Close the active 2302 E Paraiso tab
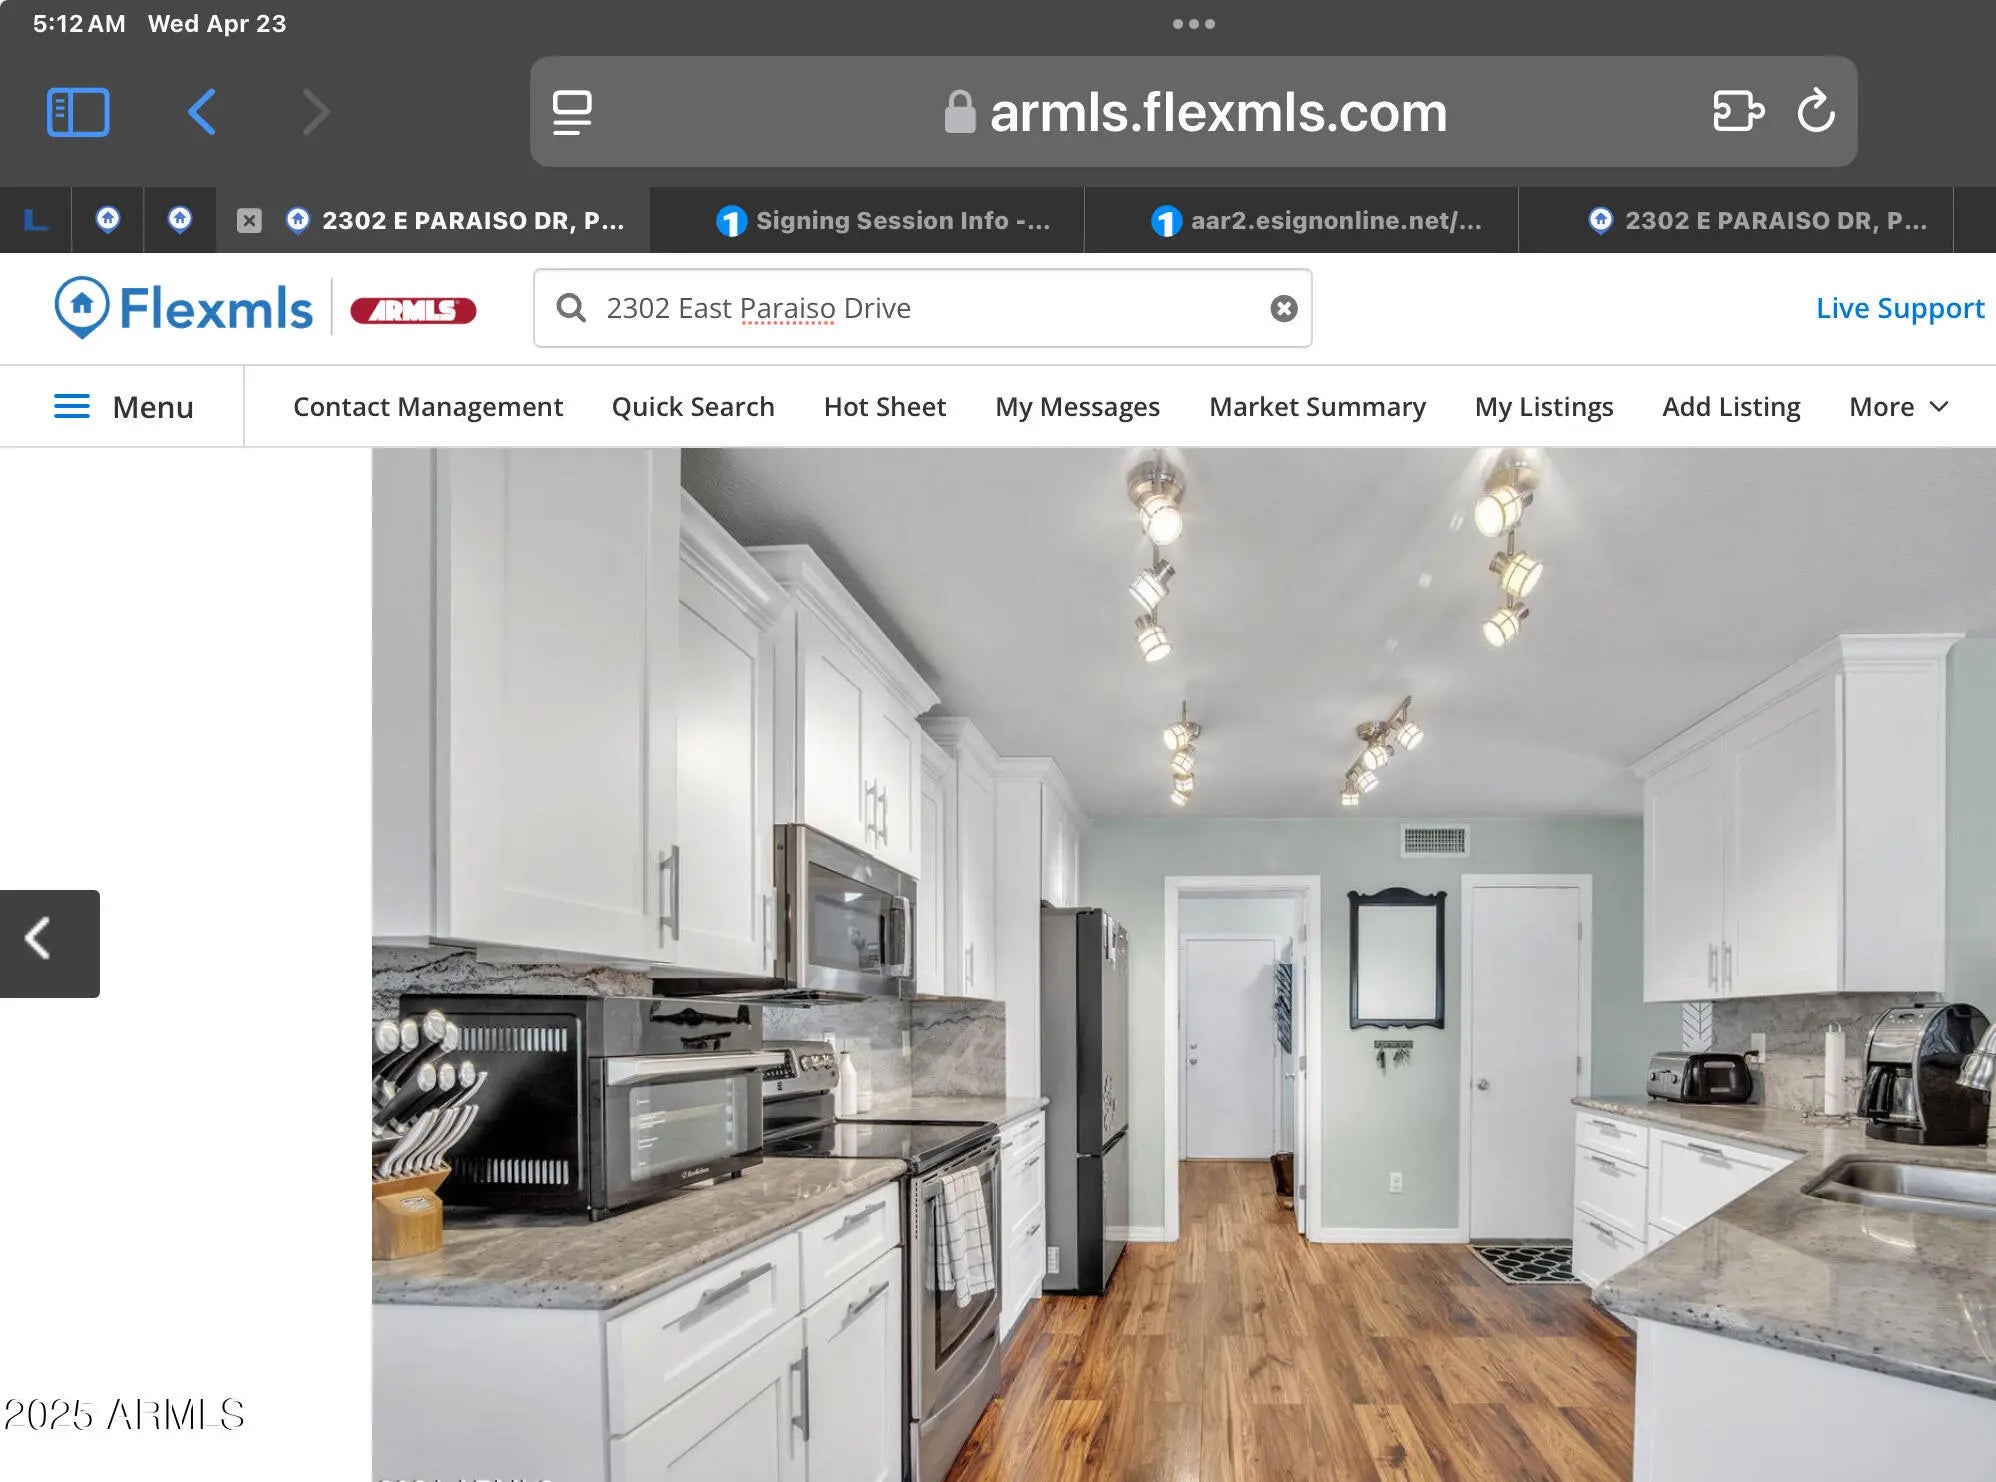Screen dimensions: 1996x1482 249,221
